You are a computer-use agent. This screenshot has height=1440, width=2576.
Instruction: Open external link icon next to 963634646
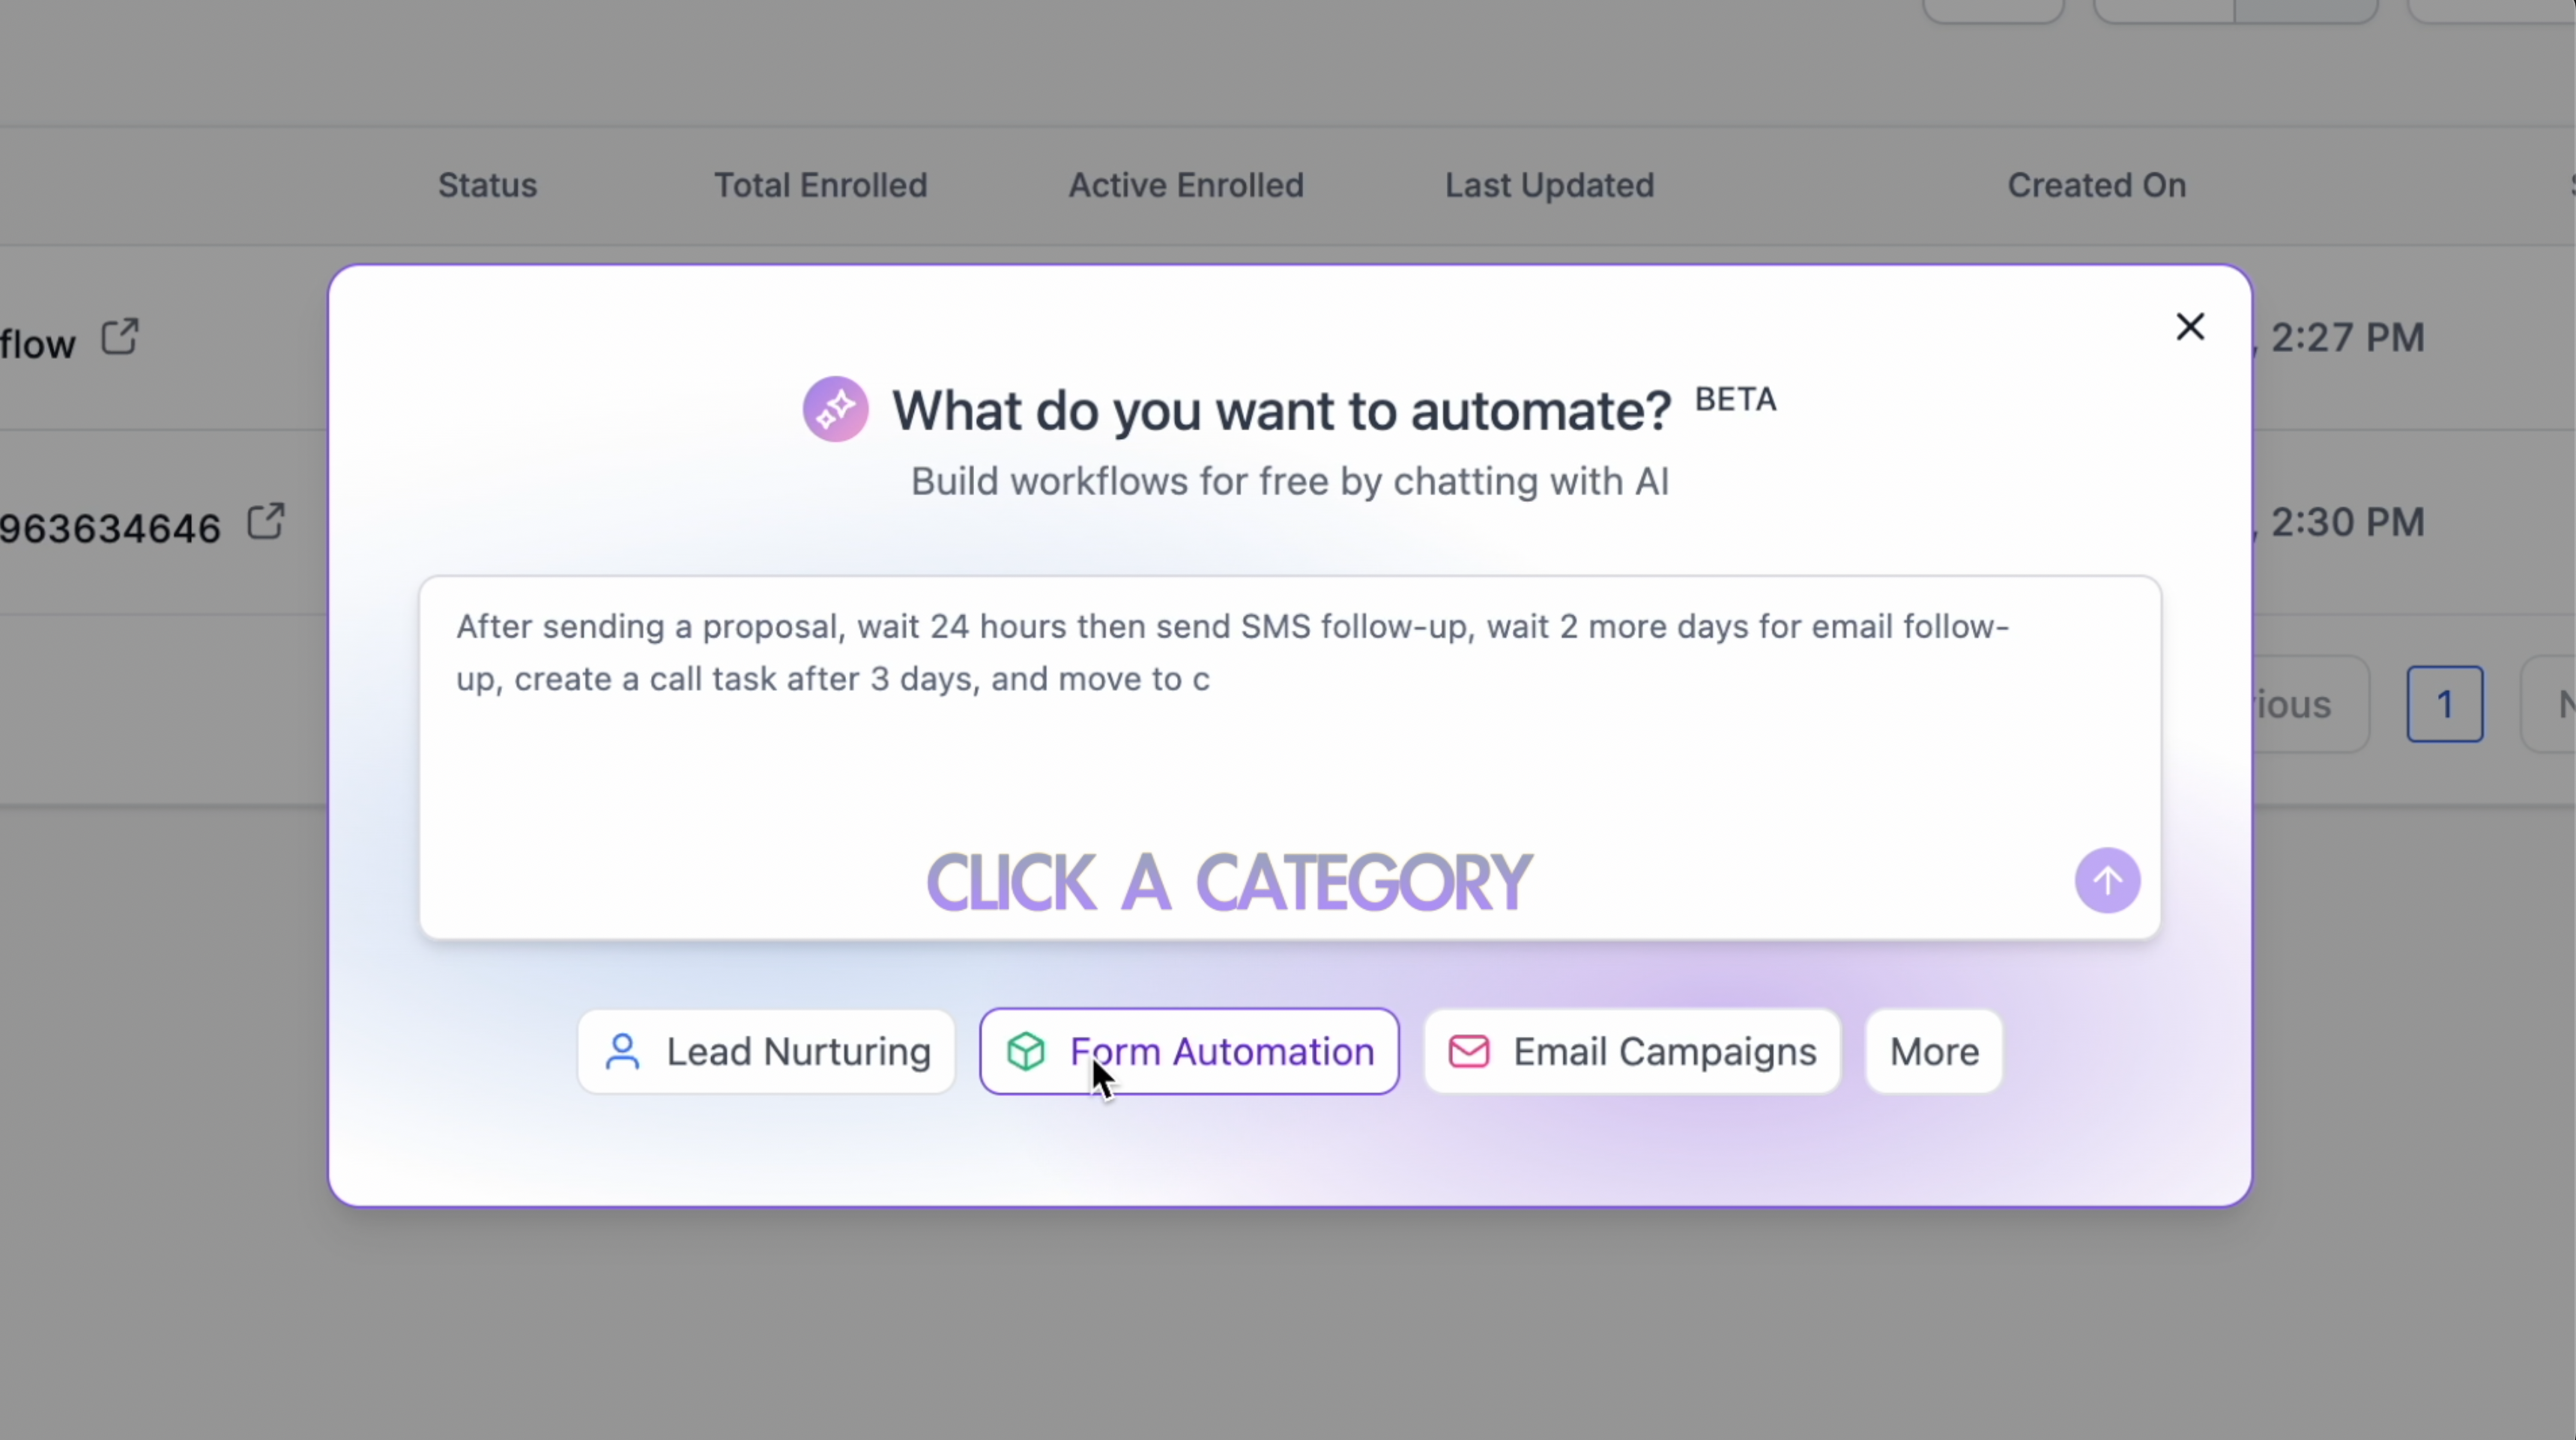coord(266,521)
